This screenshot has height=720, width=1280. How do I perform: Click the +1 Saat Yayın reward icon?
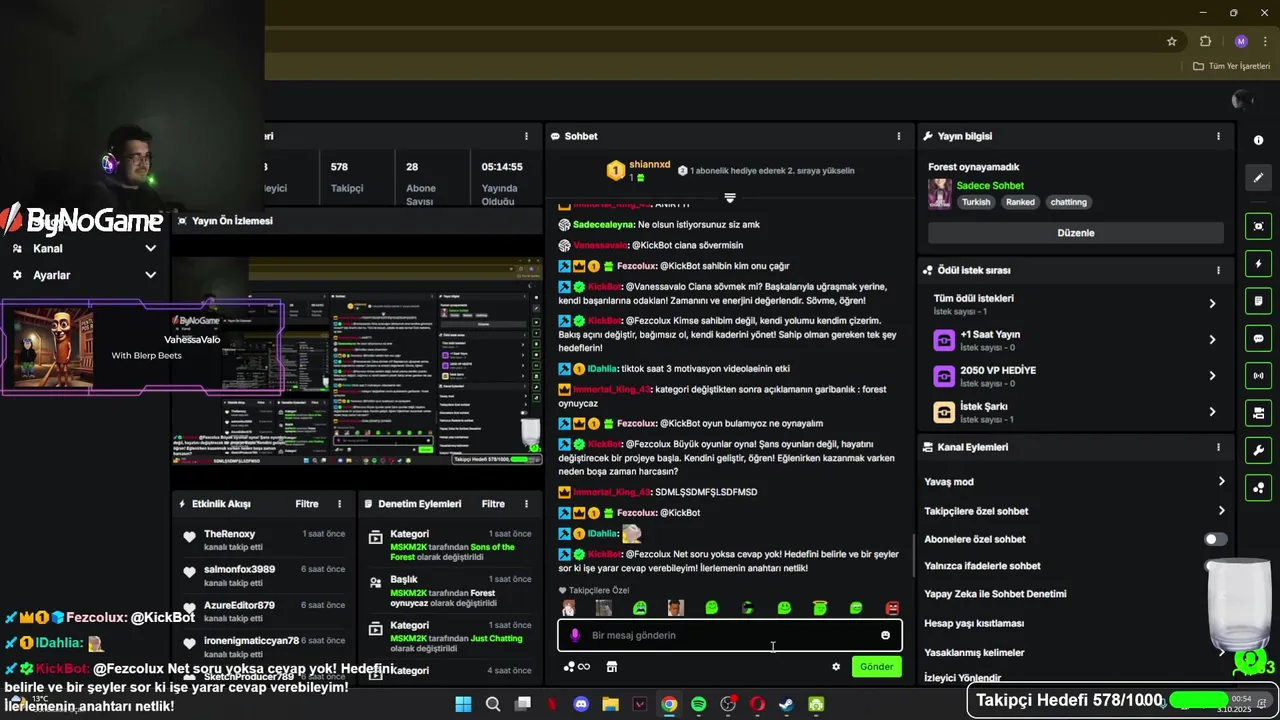coord(944,340)
